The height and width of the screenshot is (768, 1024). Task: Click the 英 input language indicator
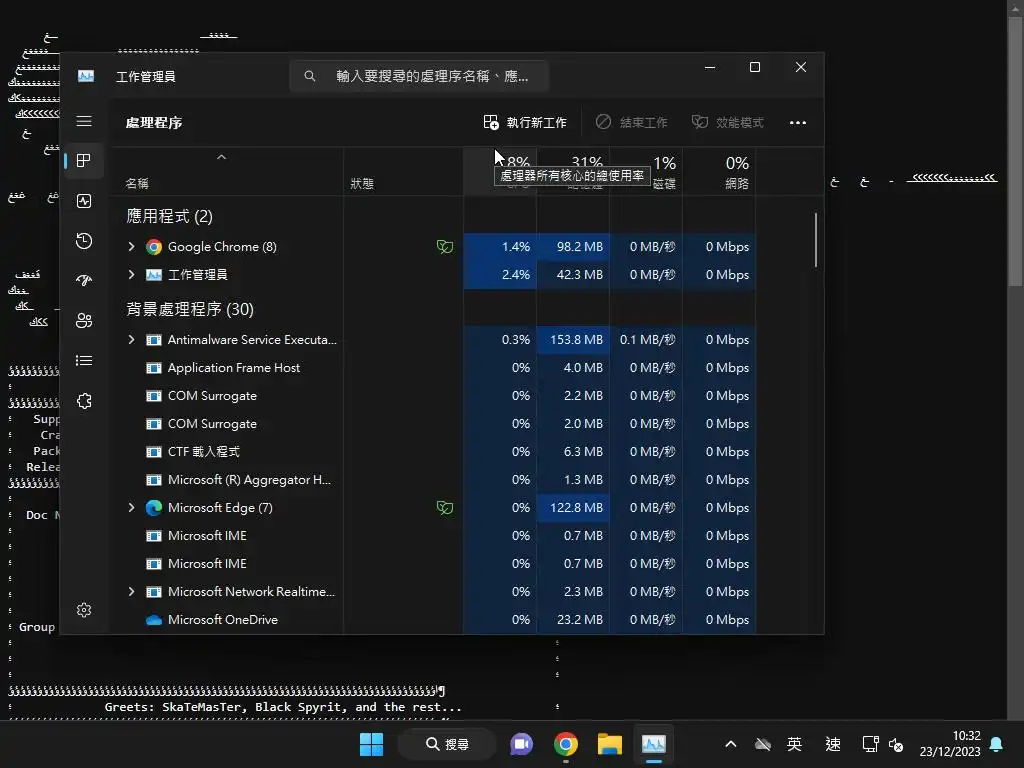click(x=794, y=744)
